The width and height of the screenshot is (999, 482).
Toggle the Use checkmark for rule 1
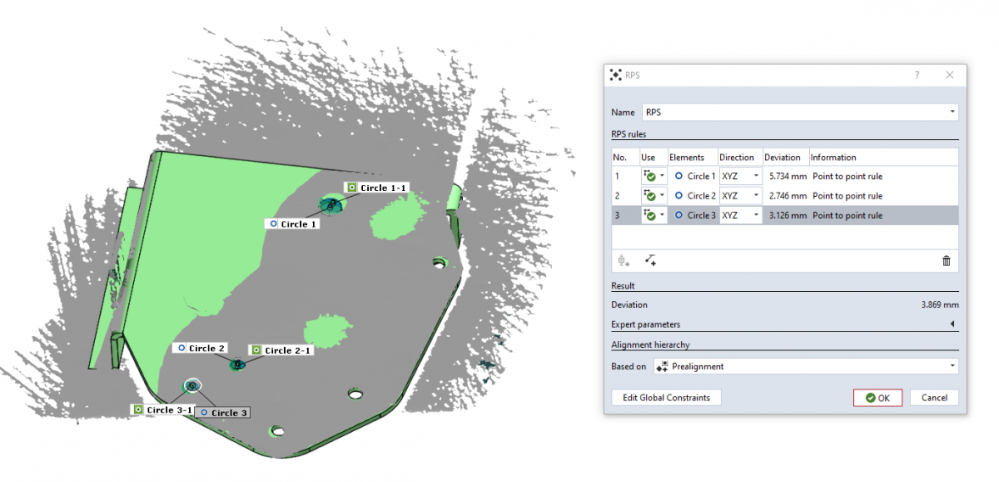649,176
